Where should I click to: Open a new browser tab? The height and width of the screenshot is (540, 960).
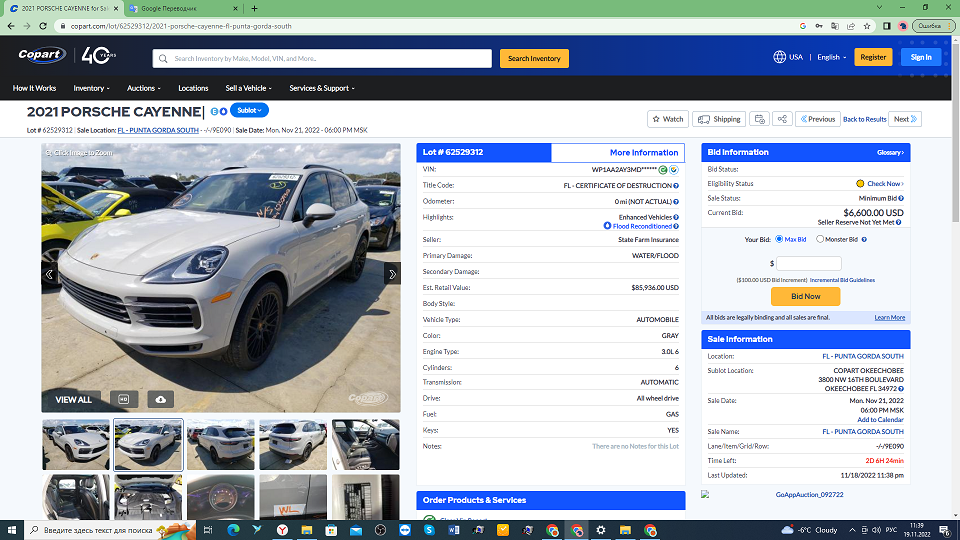(254, 9)
